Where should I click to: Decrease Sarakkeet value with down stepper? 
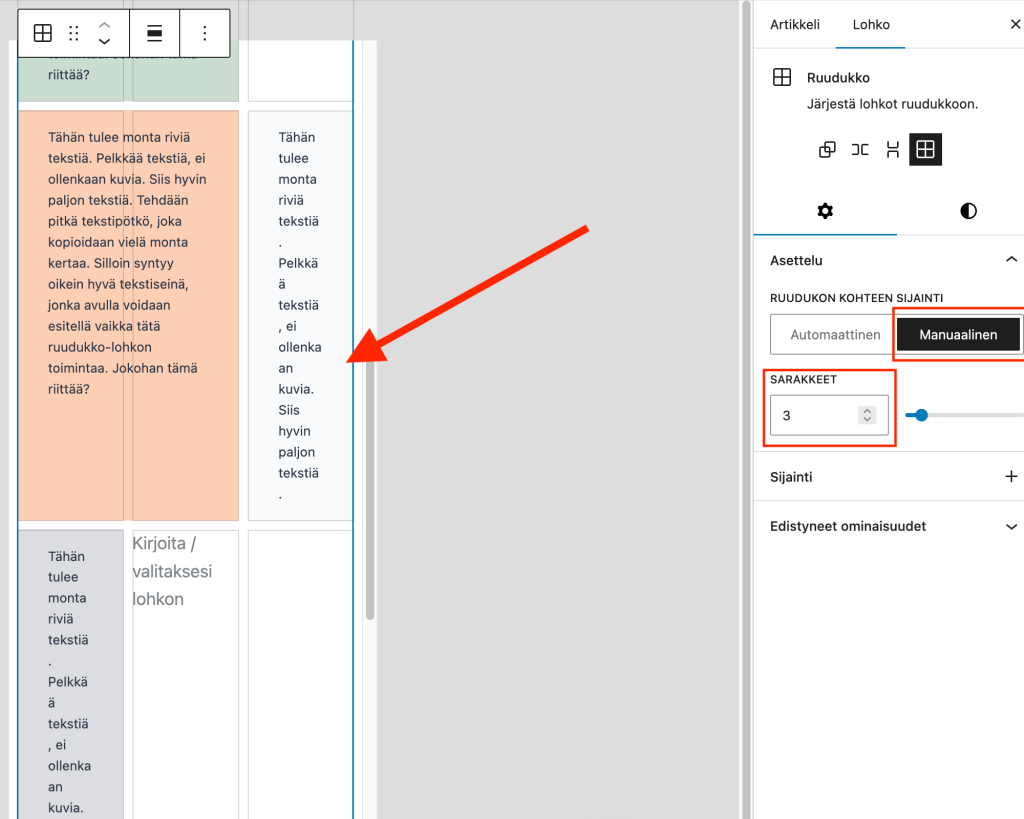pos(867,420)
